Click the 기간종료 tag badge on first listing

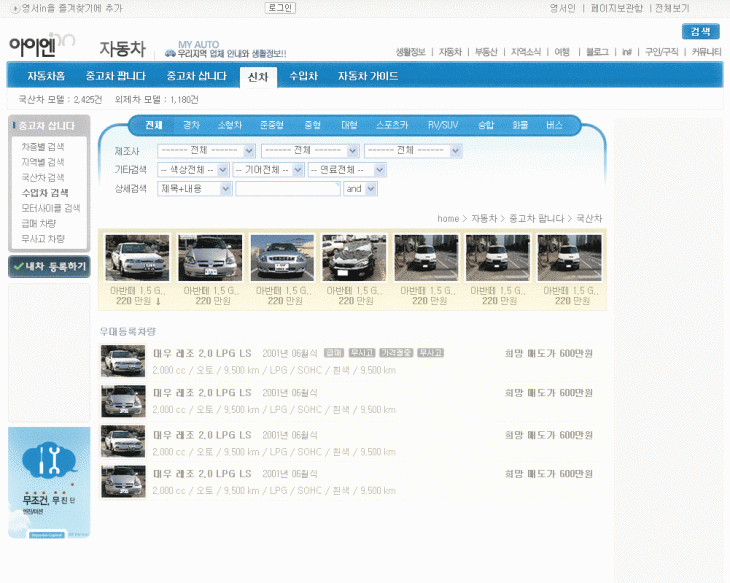pyautogui.click(x=396, y=353)
